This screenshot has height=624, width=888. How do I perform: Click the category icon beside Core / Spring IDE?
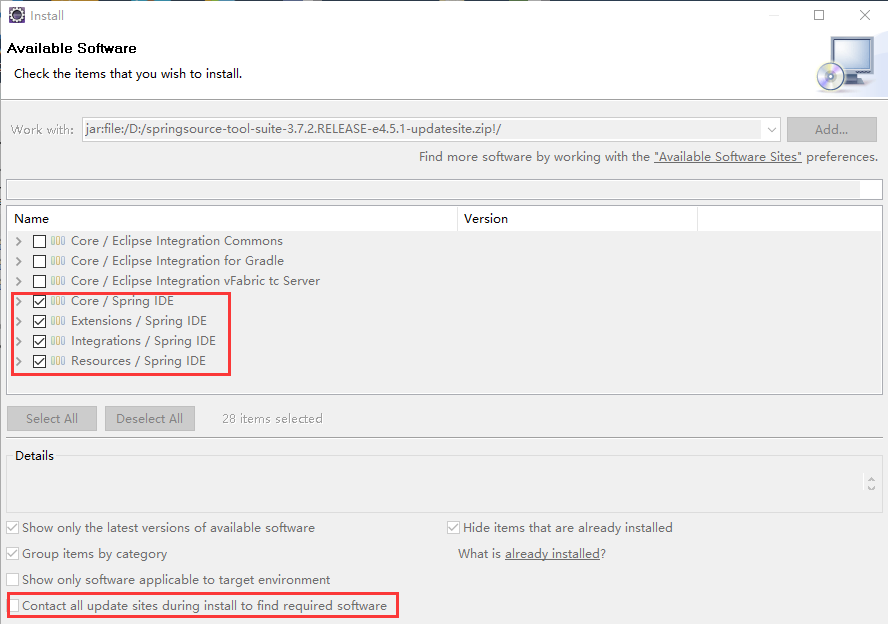click(58, 301)
